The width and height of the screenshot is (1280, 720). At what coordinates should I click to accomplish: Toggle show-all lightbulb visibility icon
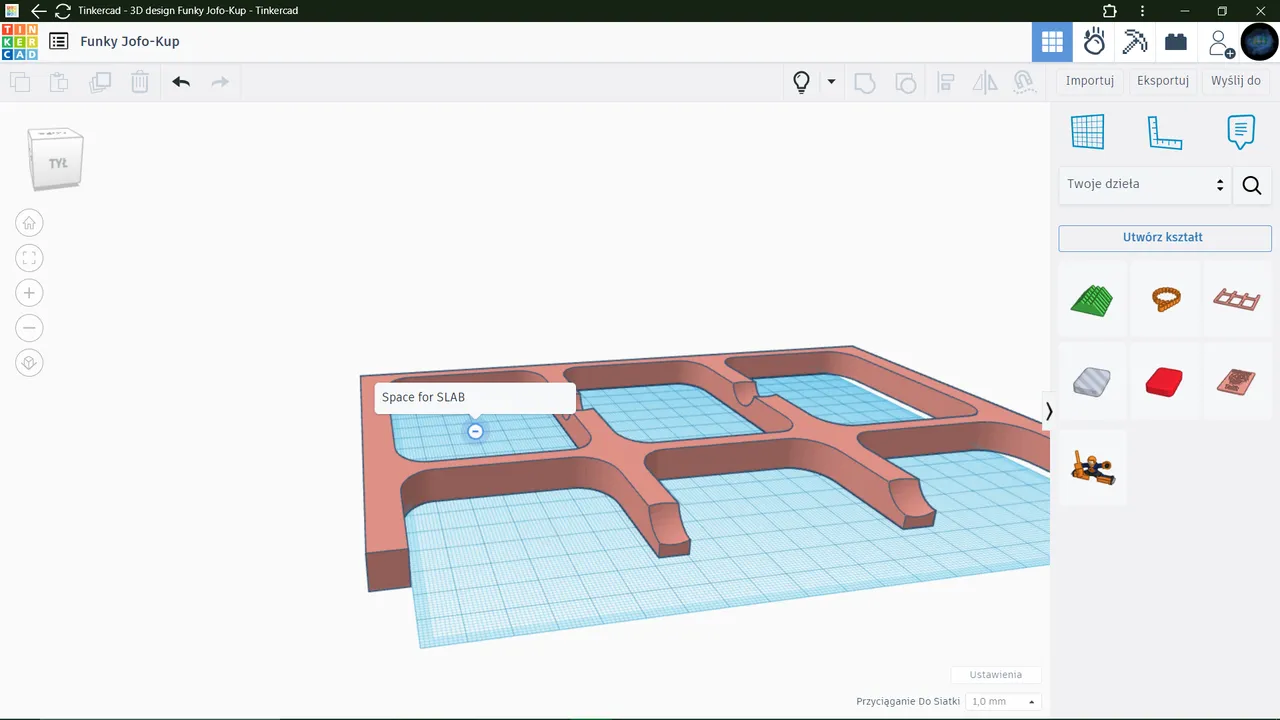[x=801, y=82]
